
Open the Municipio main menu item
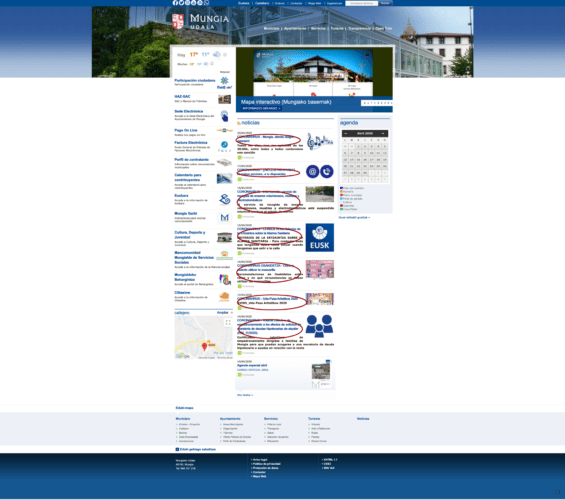tap(271, 28)
